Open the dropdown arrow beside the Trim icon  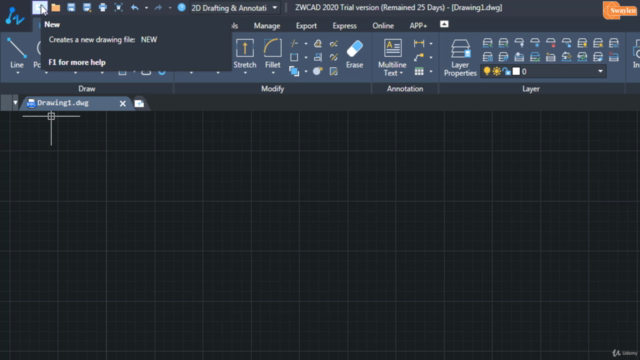[x=306, y=44]
